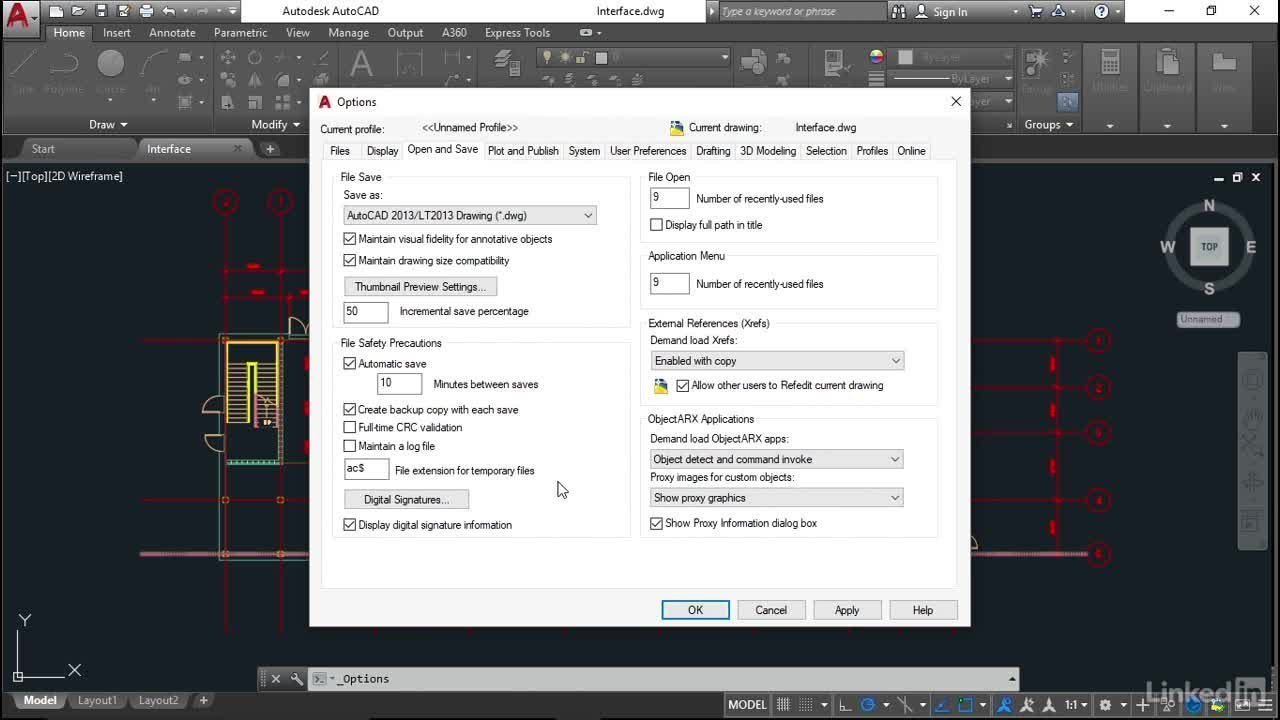
Task: Click the Plot printer icon in Quick Access toolbar
Action: tap(146, 12)
